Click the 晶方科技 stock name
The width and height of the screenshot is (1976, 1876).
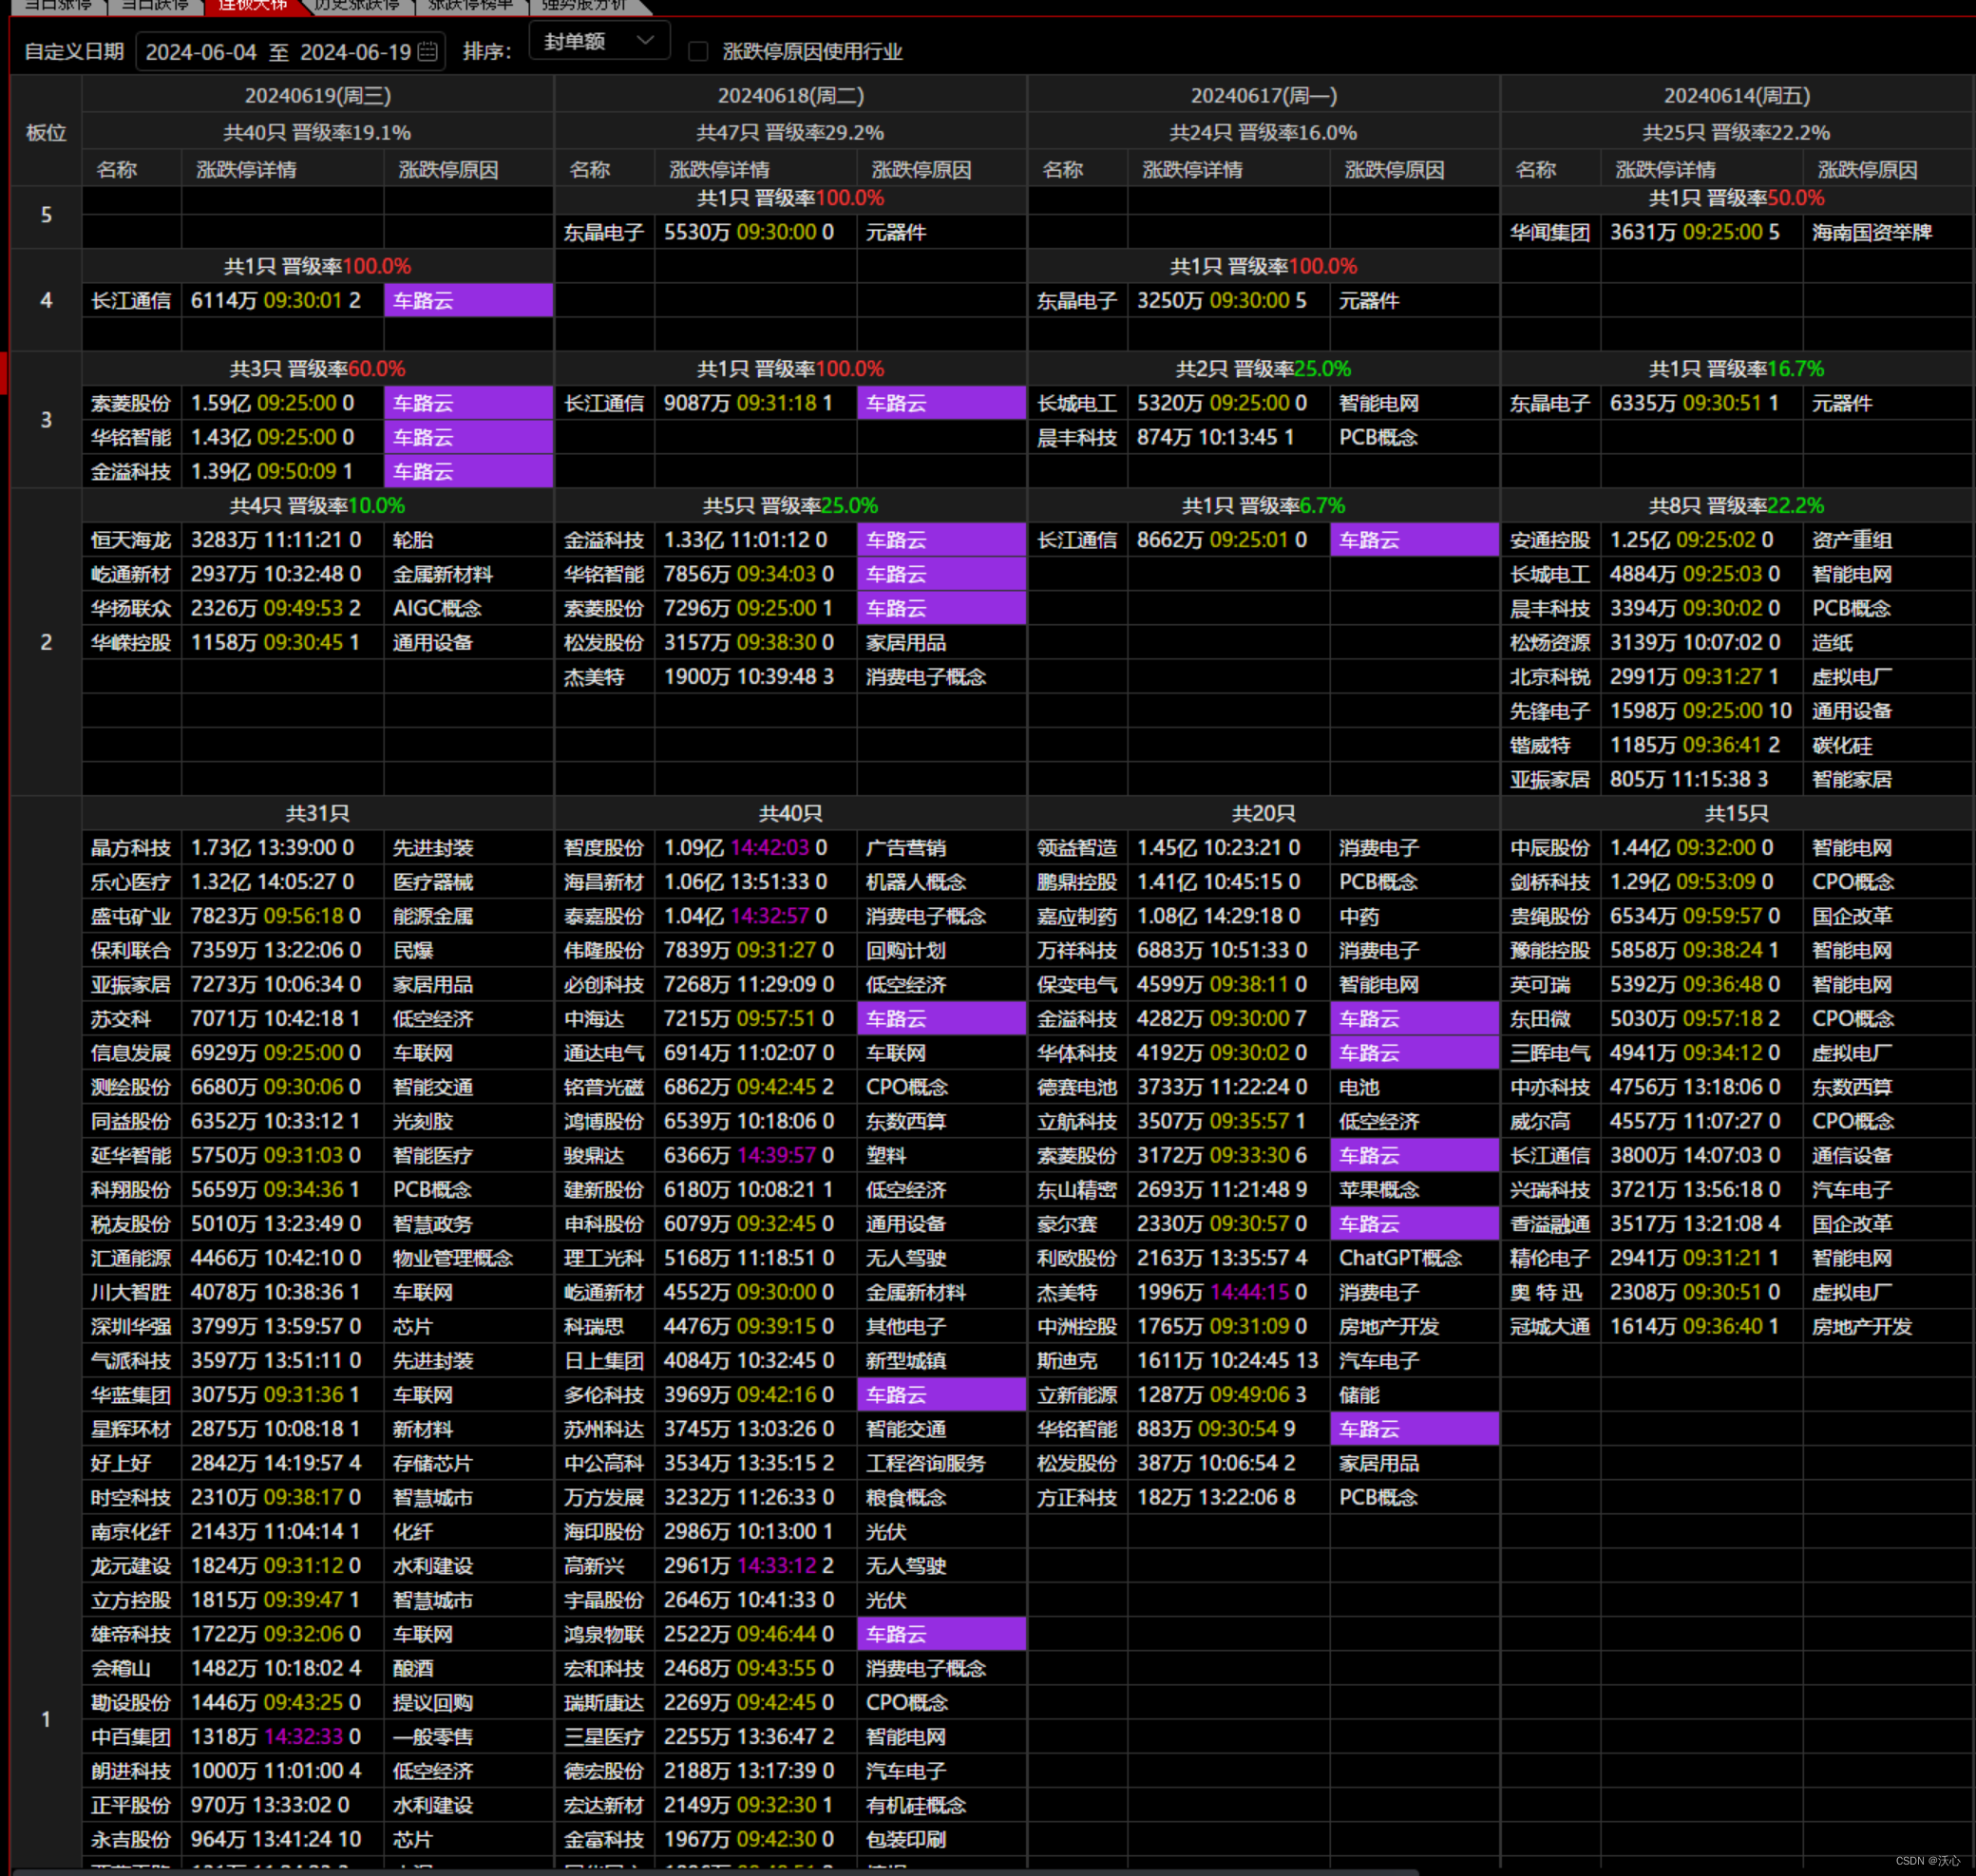tap(131, 848)
